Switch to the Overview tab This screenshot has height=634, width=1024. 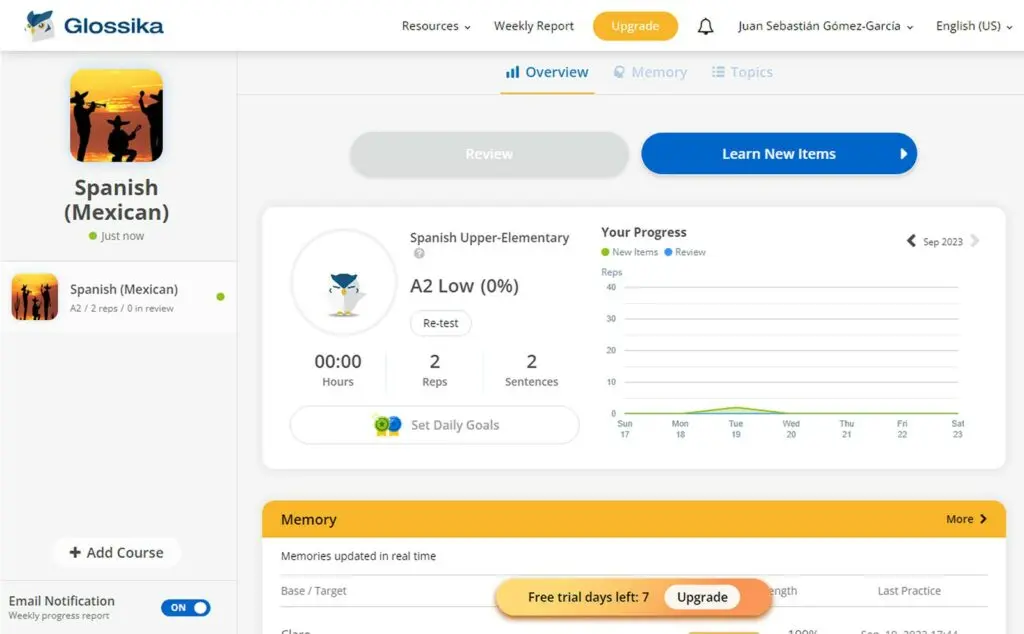point(547,72)
